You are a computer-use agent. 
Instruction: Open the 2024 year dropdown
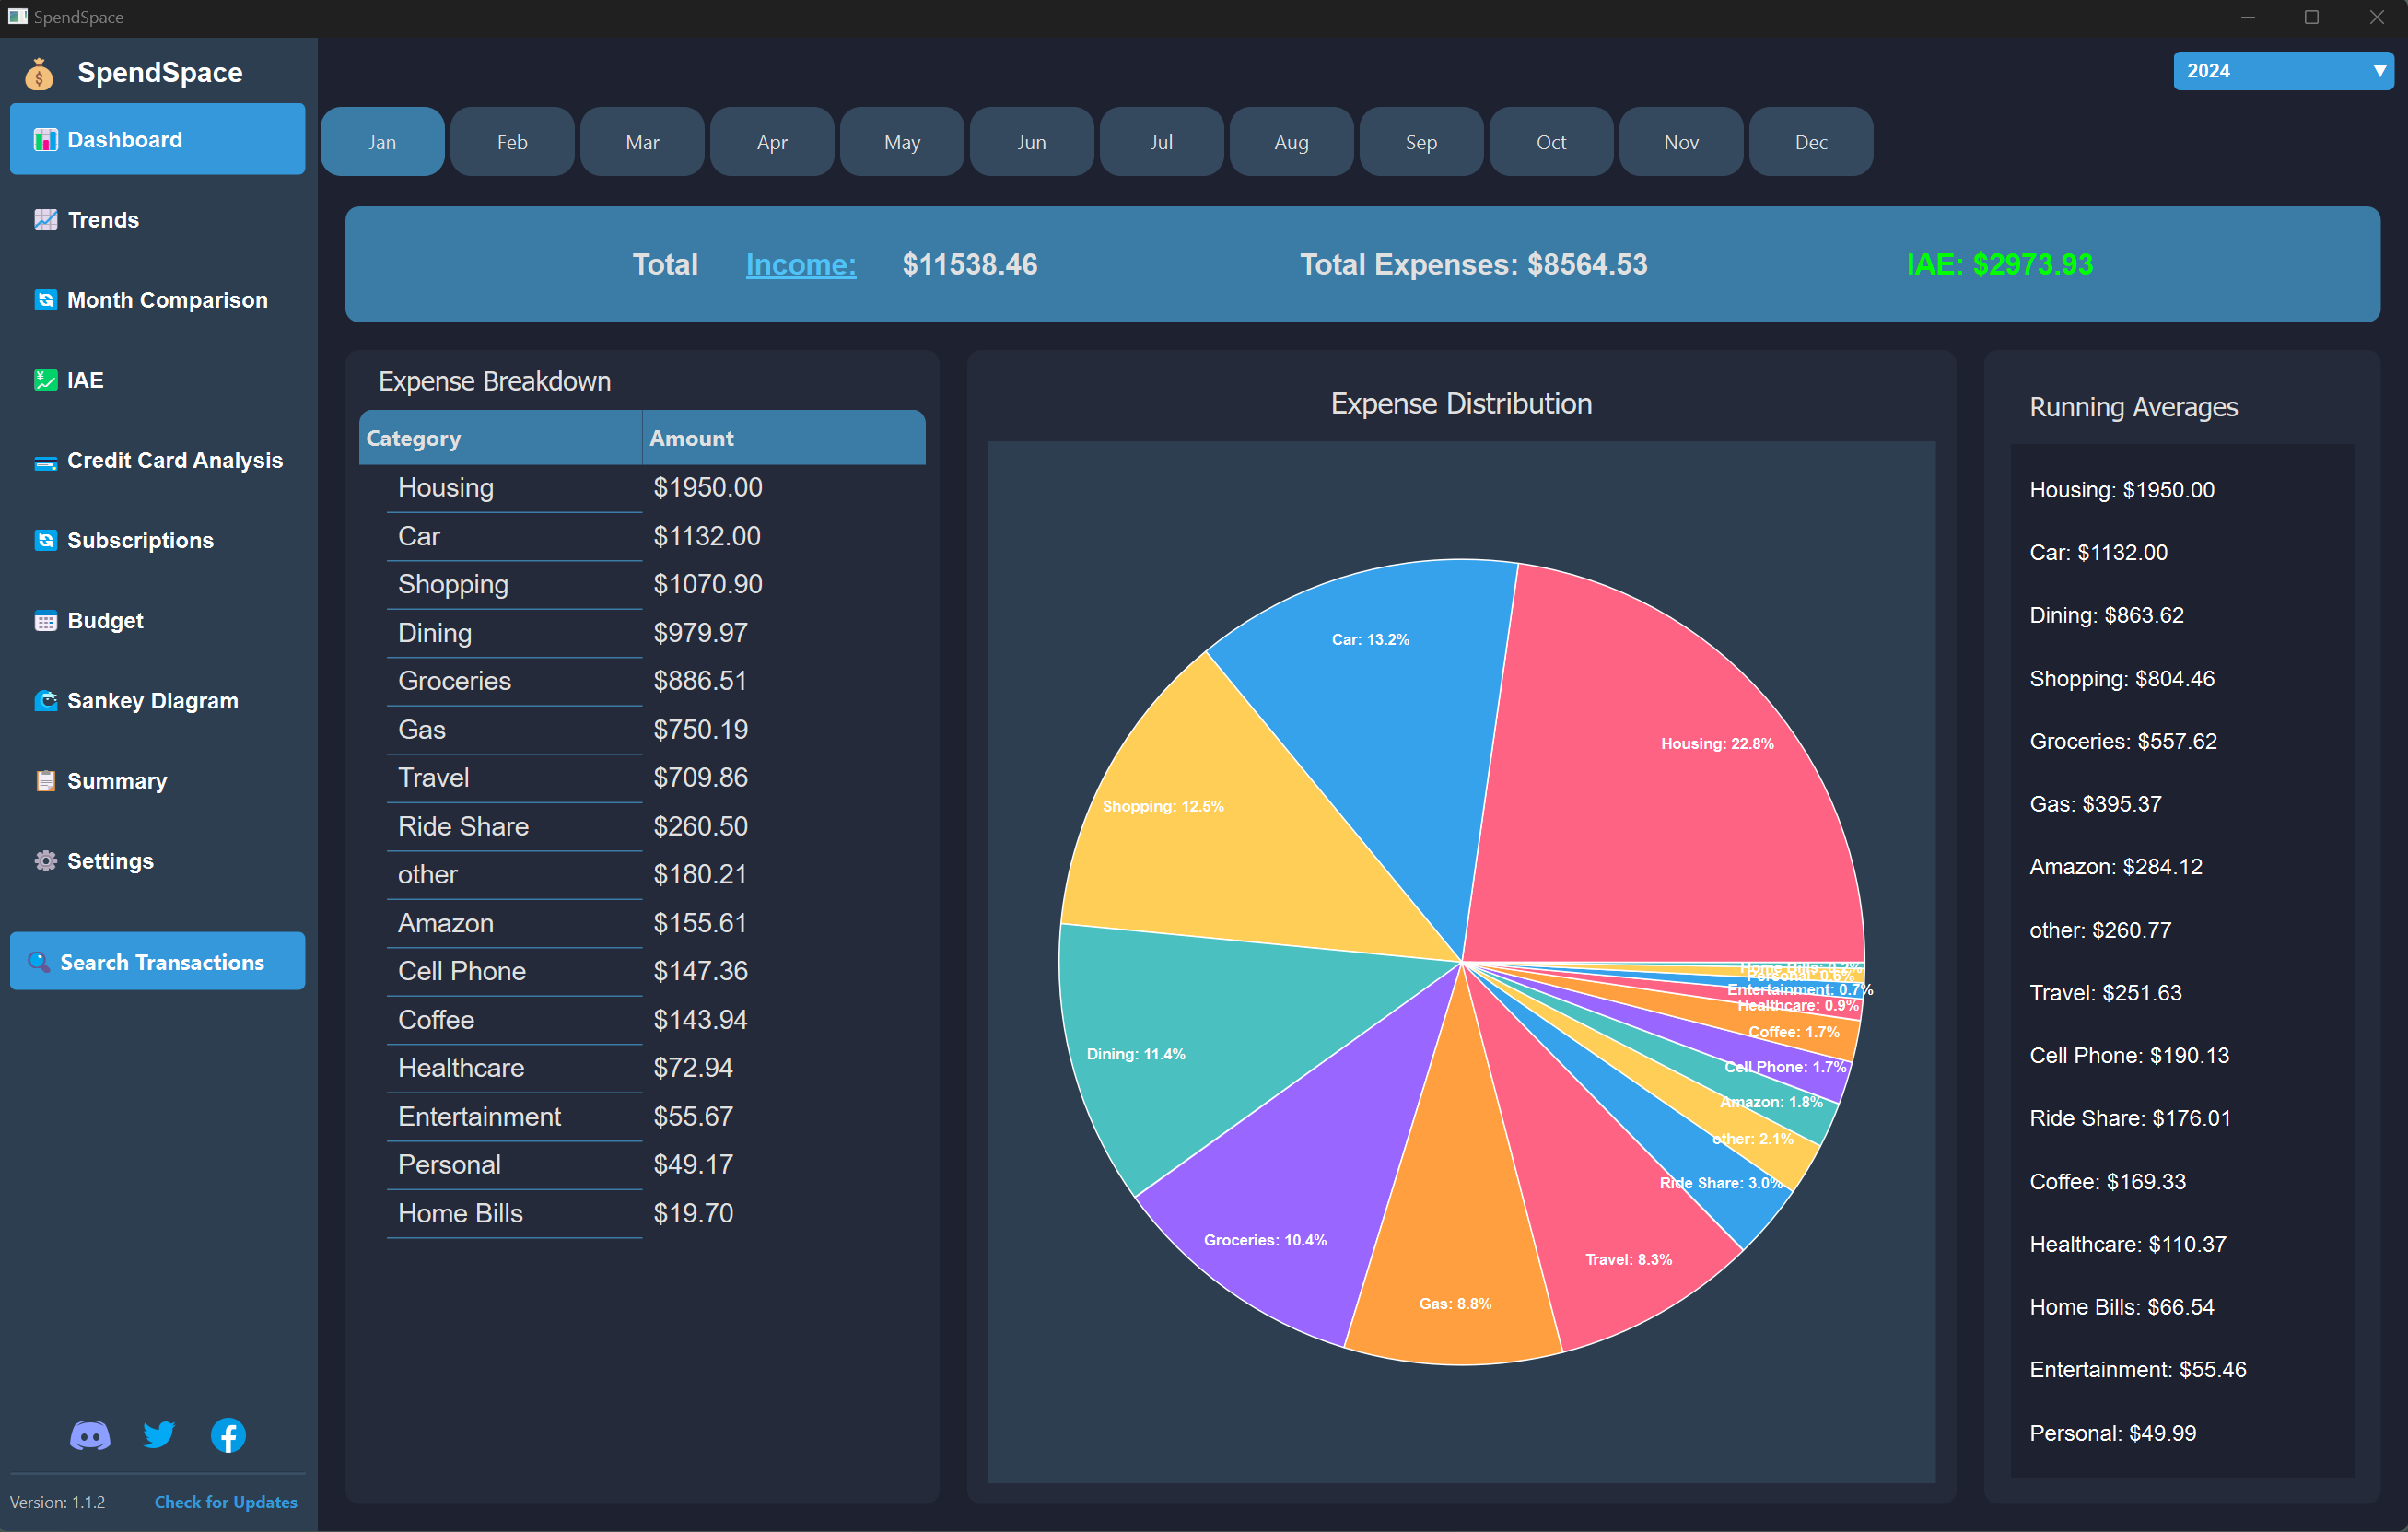pos(2270,71)
